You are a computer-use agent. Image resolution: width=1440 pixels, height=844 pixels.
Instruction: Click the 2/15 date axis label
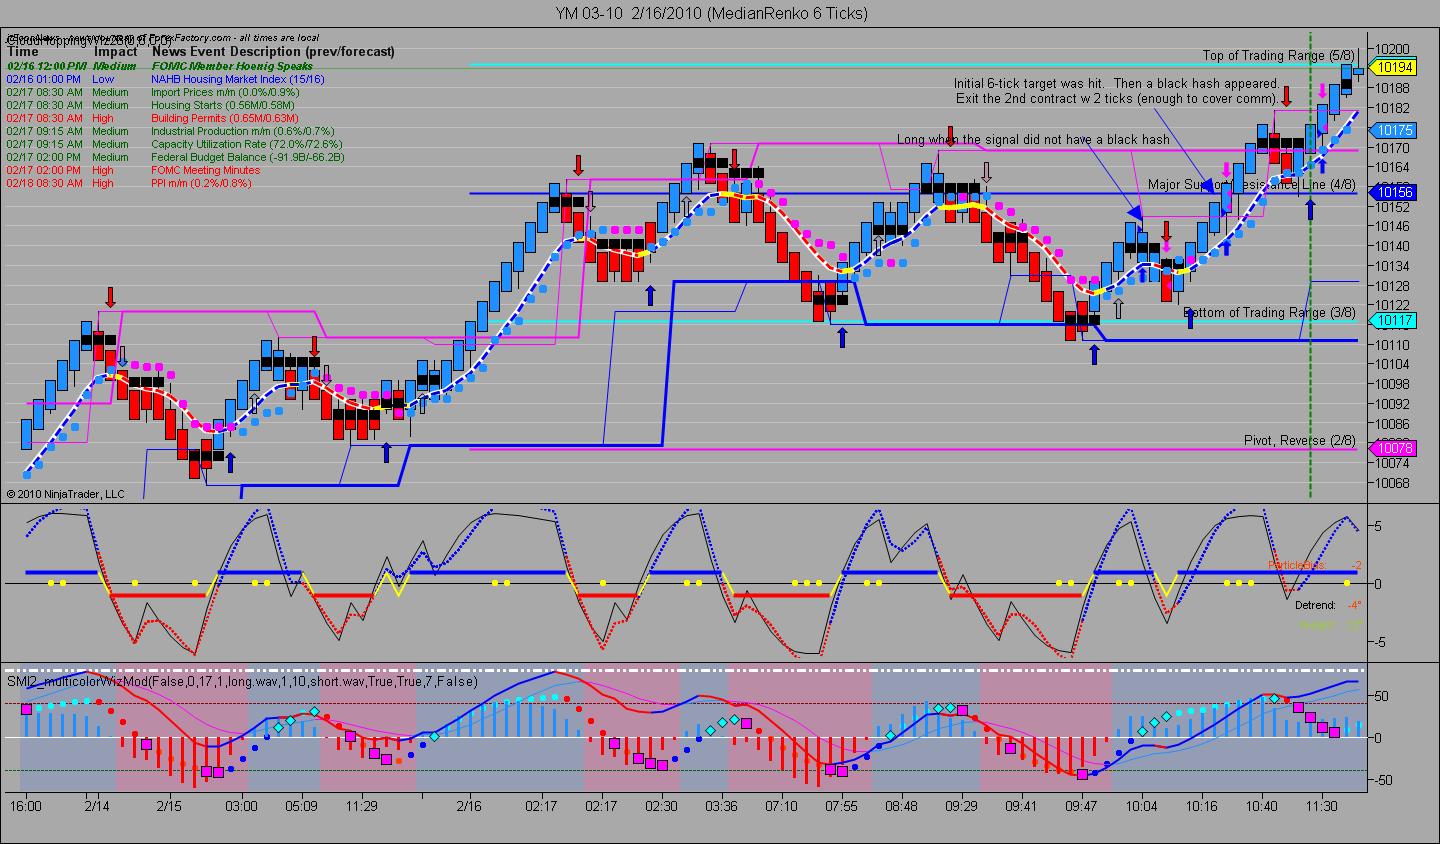pyautogui.click(x=168, y=806)
